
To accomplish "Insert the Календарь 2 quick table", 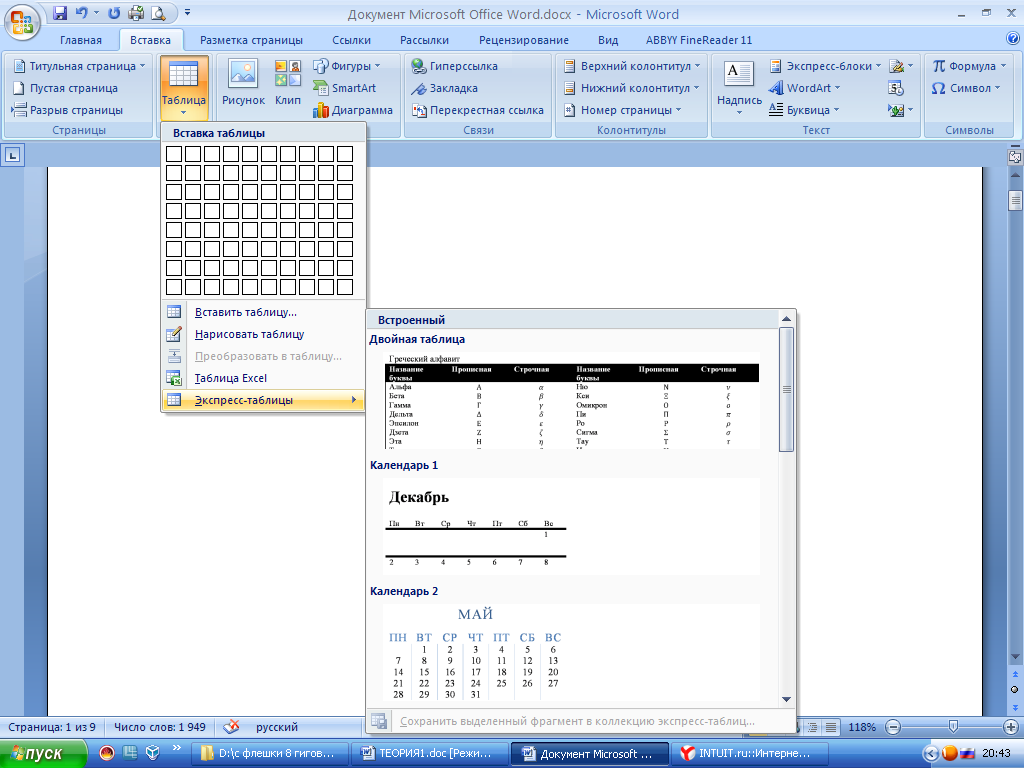I will (x=572, y=652).
